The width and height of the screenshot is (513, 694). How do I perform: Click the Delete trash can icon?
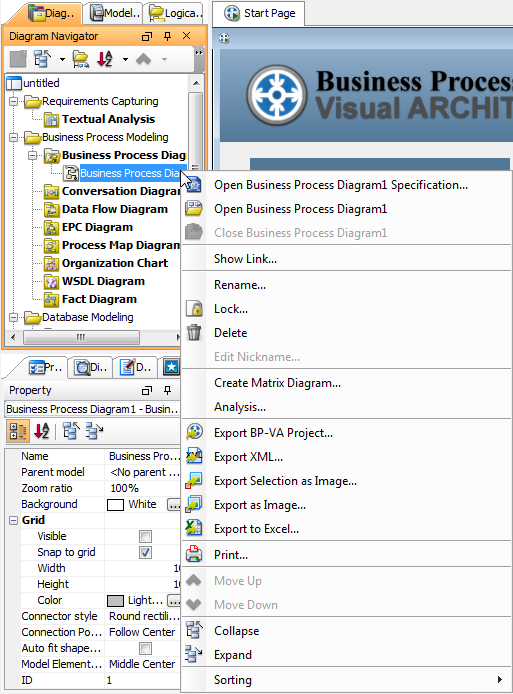pos(194,332)
